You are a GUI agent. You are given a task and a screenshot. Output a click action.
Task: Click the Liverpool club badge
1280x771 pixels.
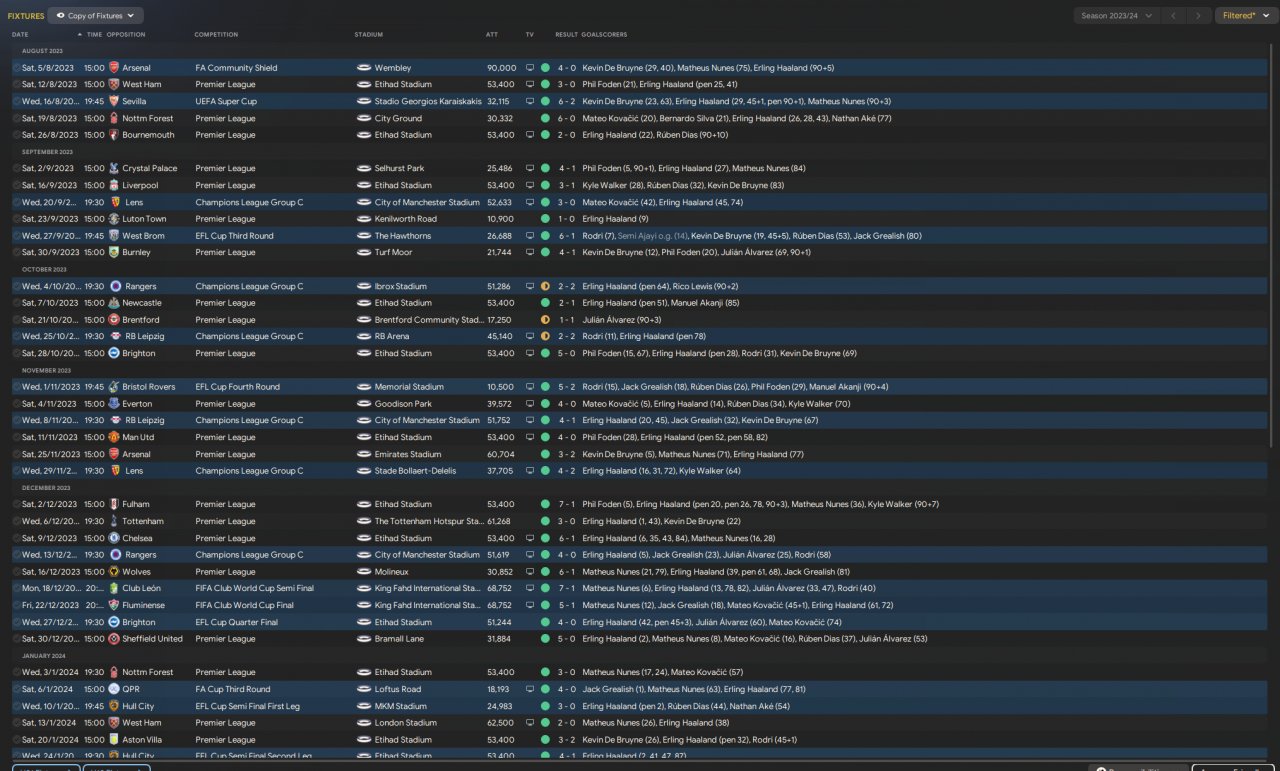[x=114, y=185]
